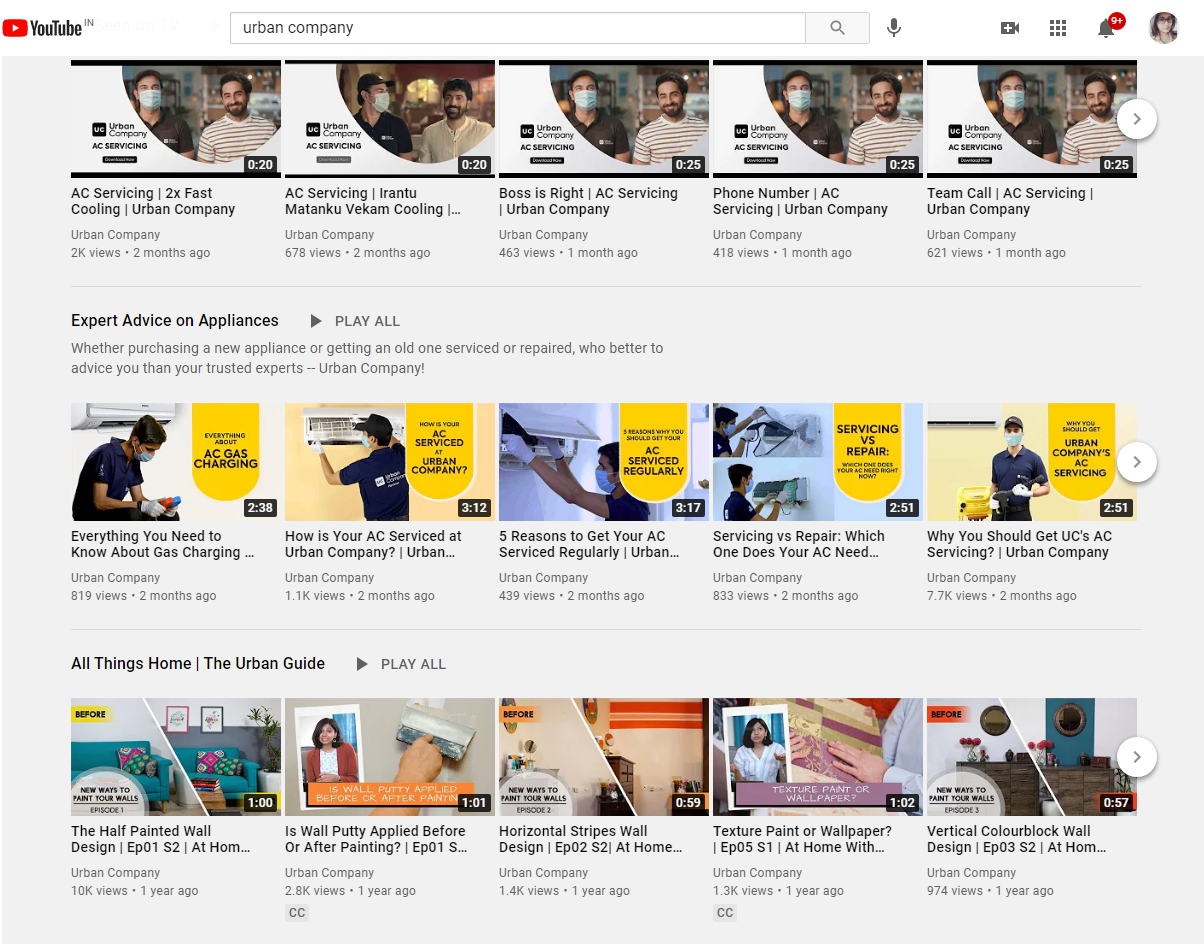Activate voice search microphone icon
Viewport: 1204px width, 944px height.
(x=894, y=28)
